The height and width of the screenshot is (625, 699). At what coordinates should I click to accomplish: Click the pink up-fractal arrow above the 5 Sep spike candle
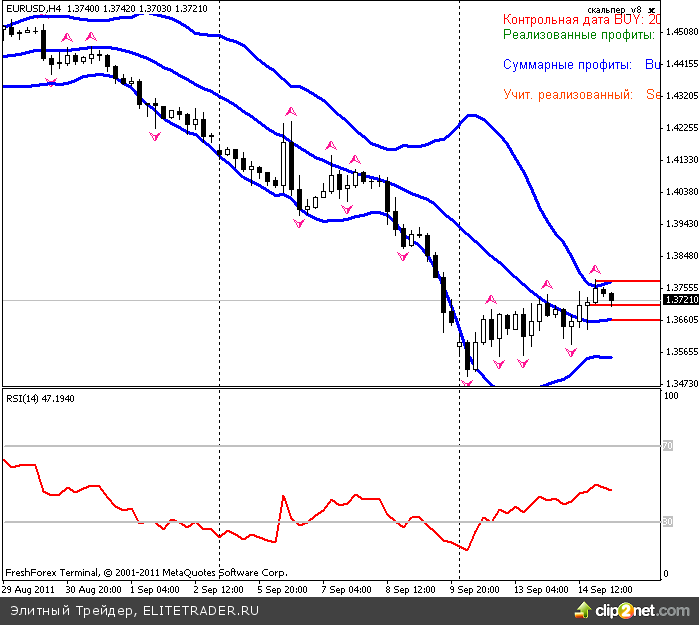point(290,112)
